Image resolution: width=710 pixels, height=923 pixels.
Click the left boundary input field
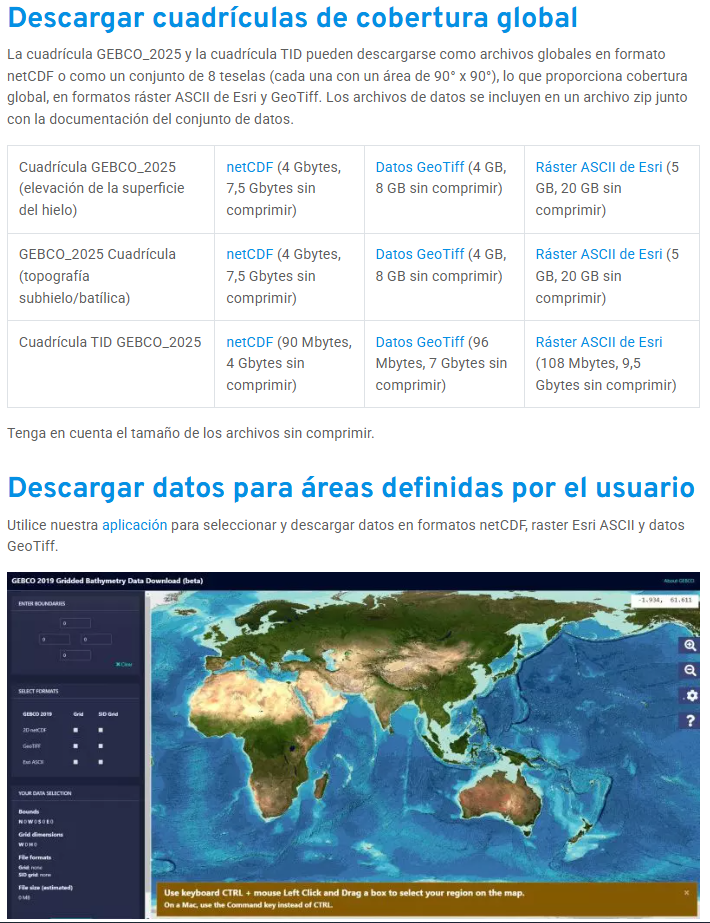(x=54, y=639)
